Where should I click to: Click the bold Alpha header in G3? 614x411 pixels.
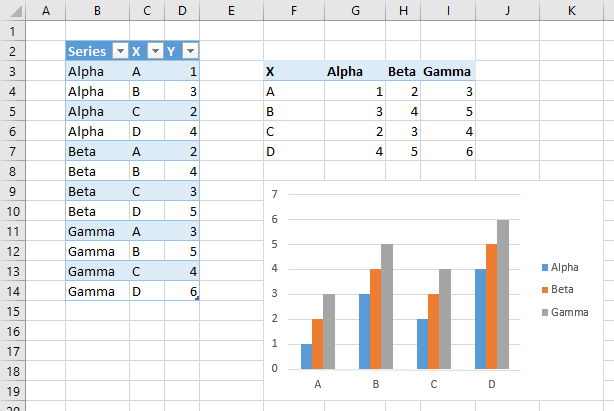point(355,71)
